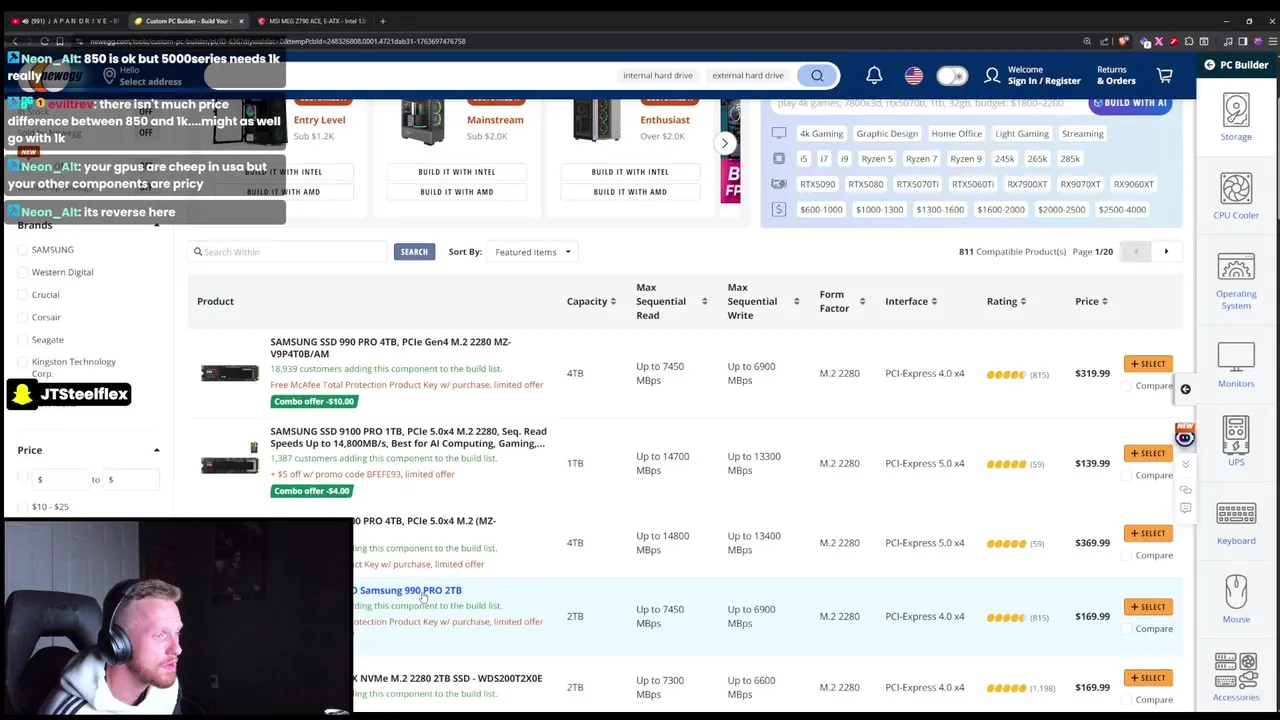This screenshot has width=1280, height=720.
Task: Change country via US flag icon
Action: 913,76
